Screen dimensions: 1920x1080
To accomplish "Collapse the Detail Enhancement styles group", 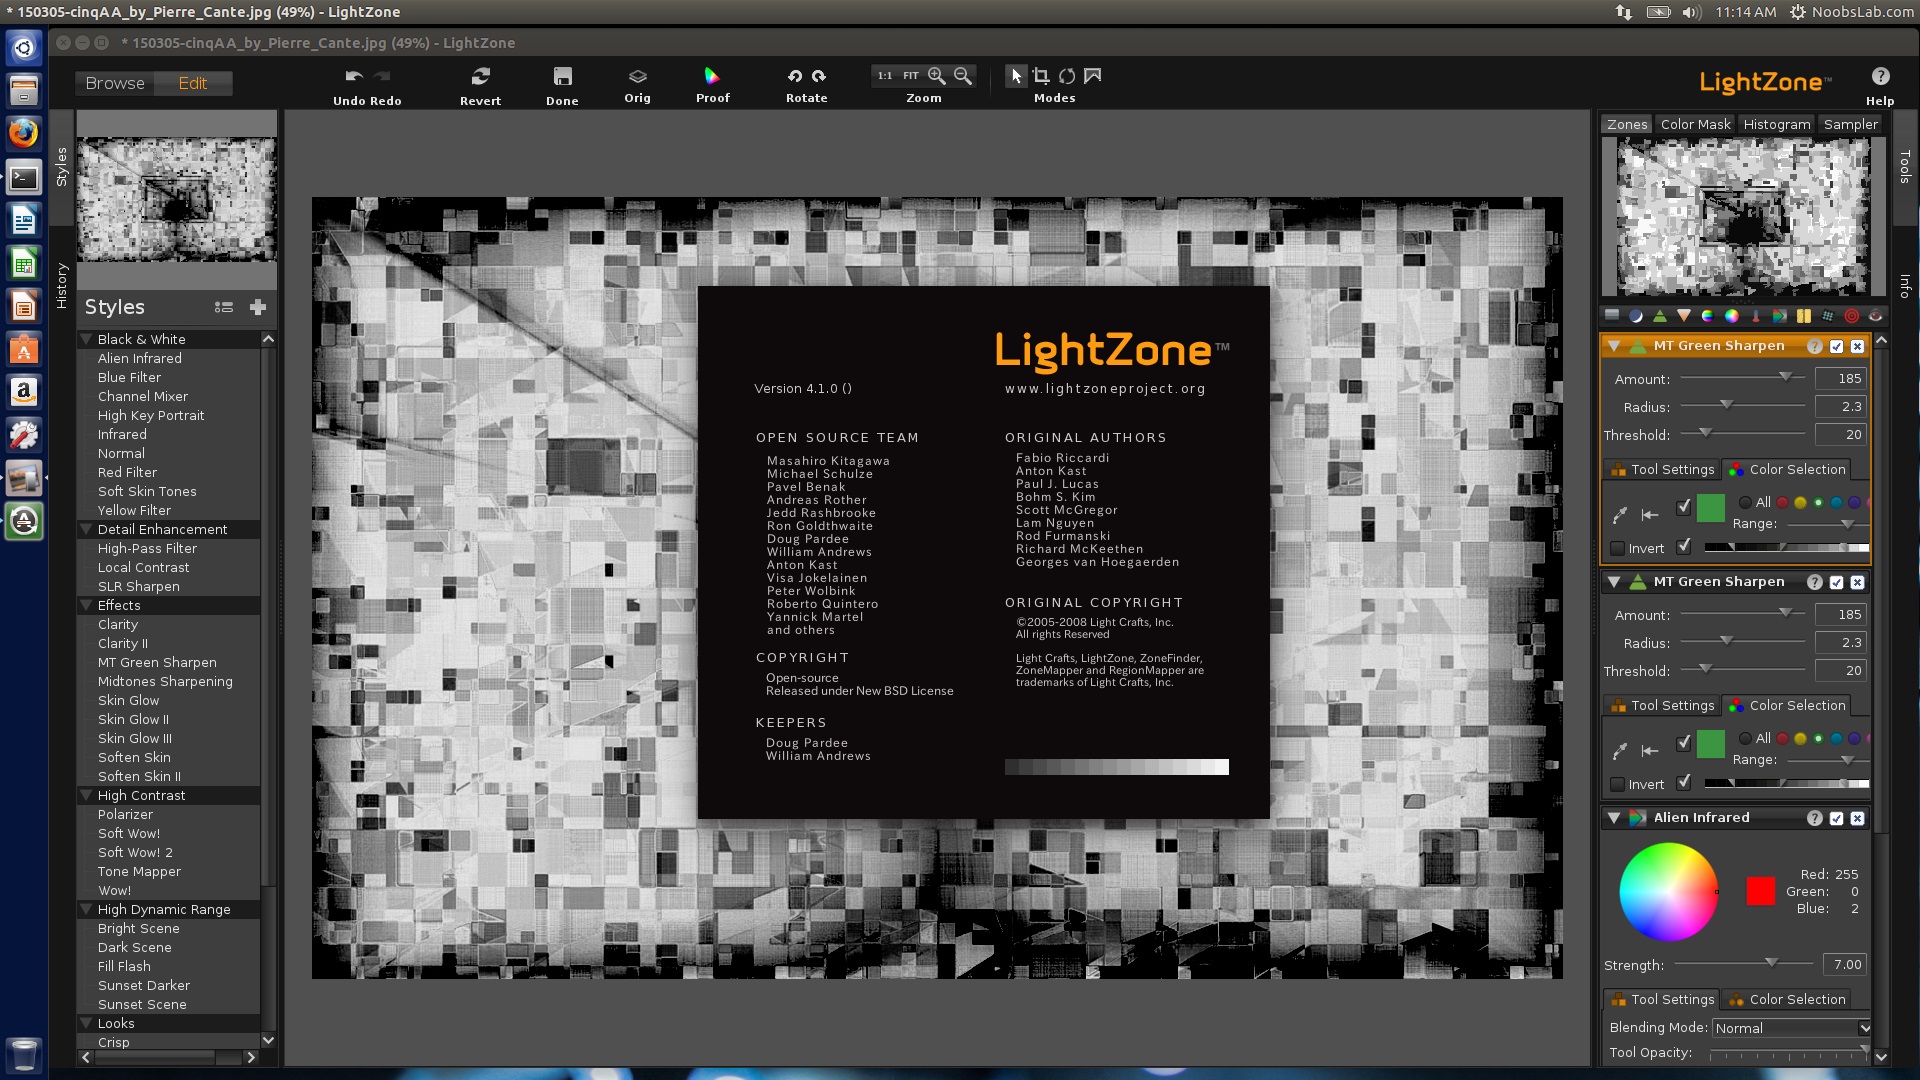I will point(87,529).
